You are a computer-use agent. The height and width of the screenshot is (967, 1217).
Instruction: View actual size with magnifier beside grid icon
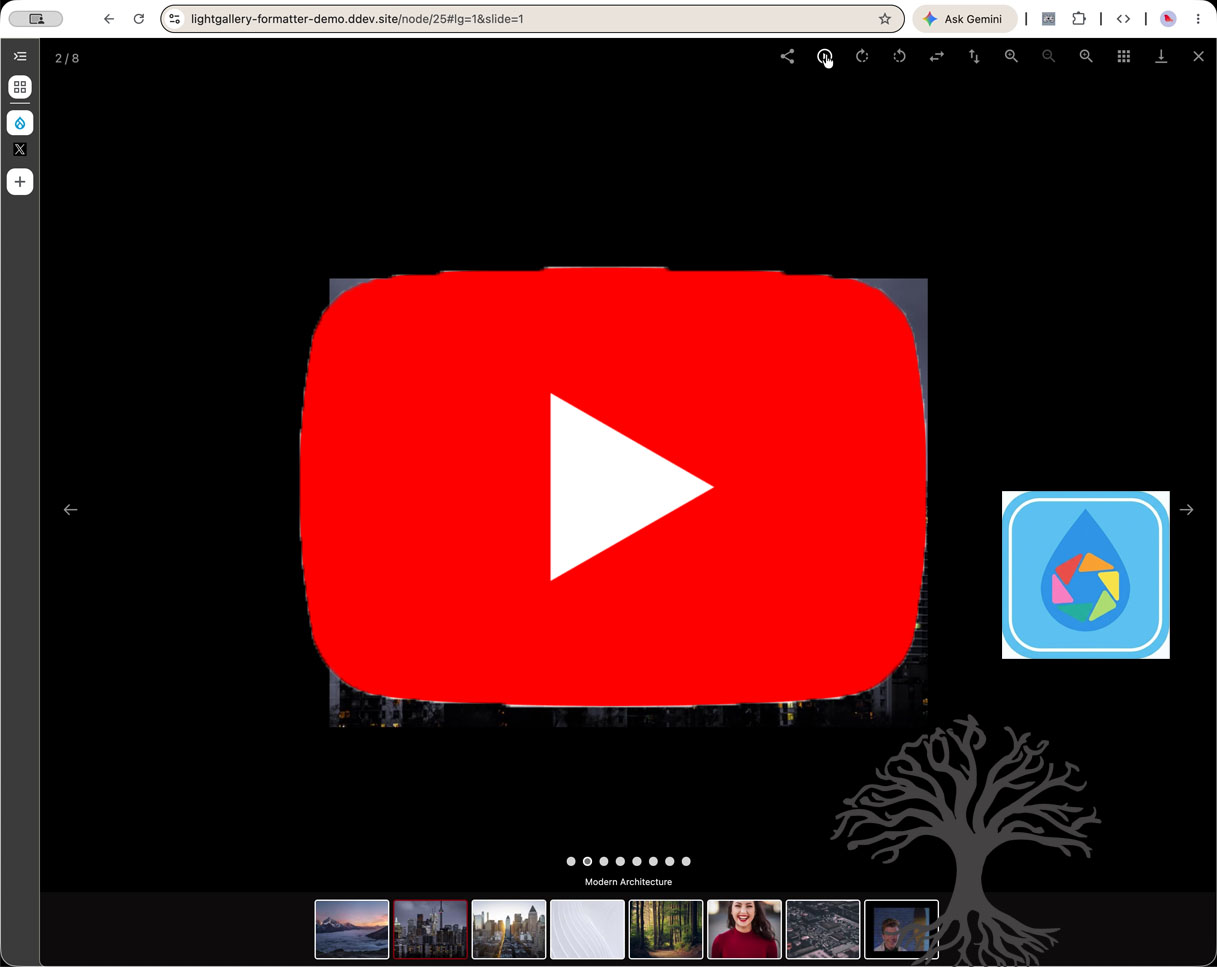click(x=1086, y=57)
